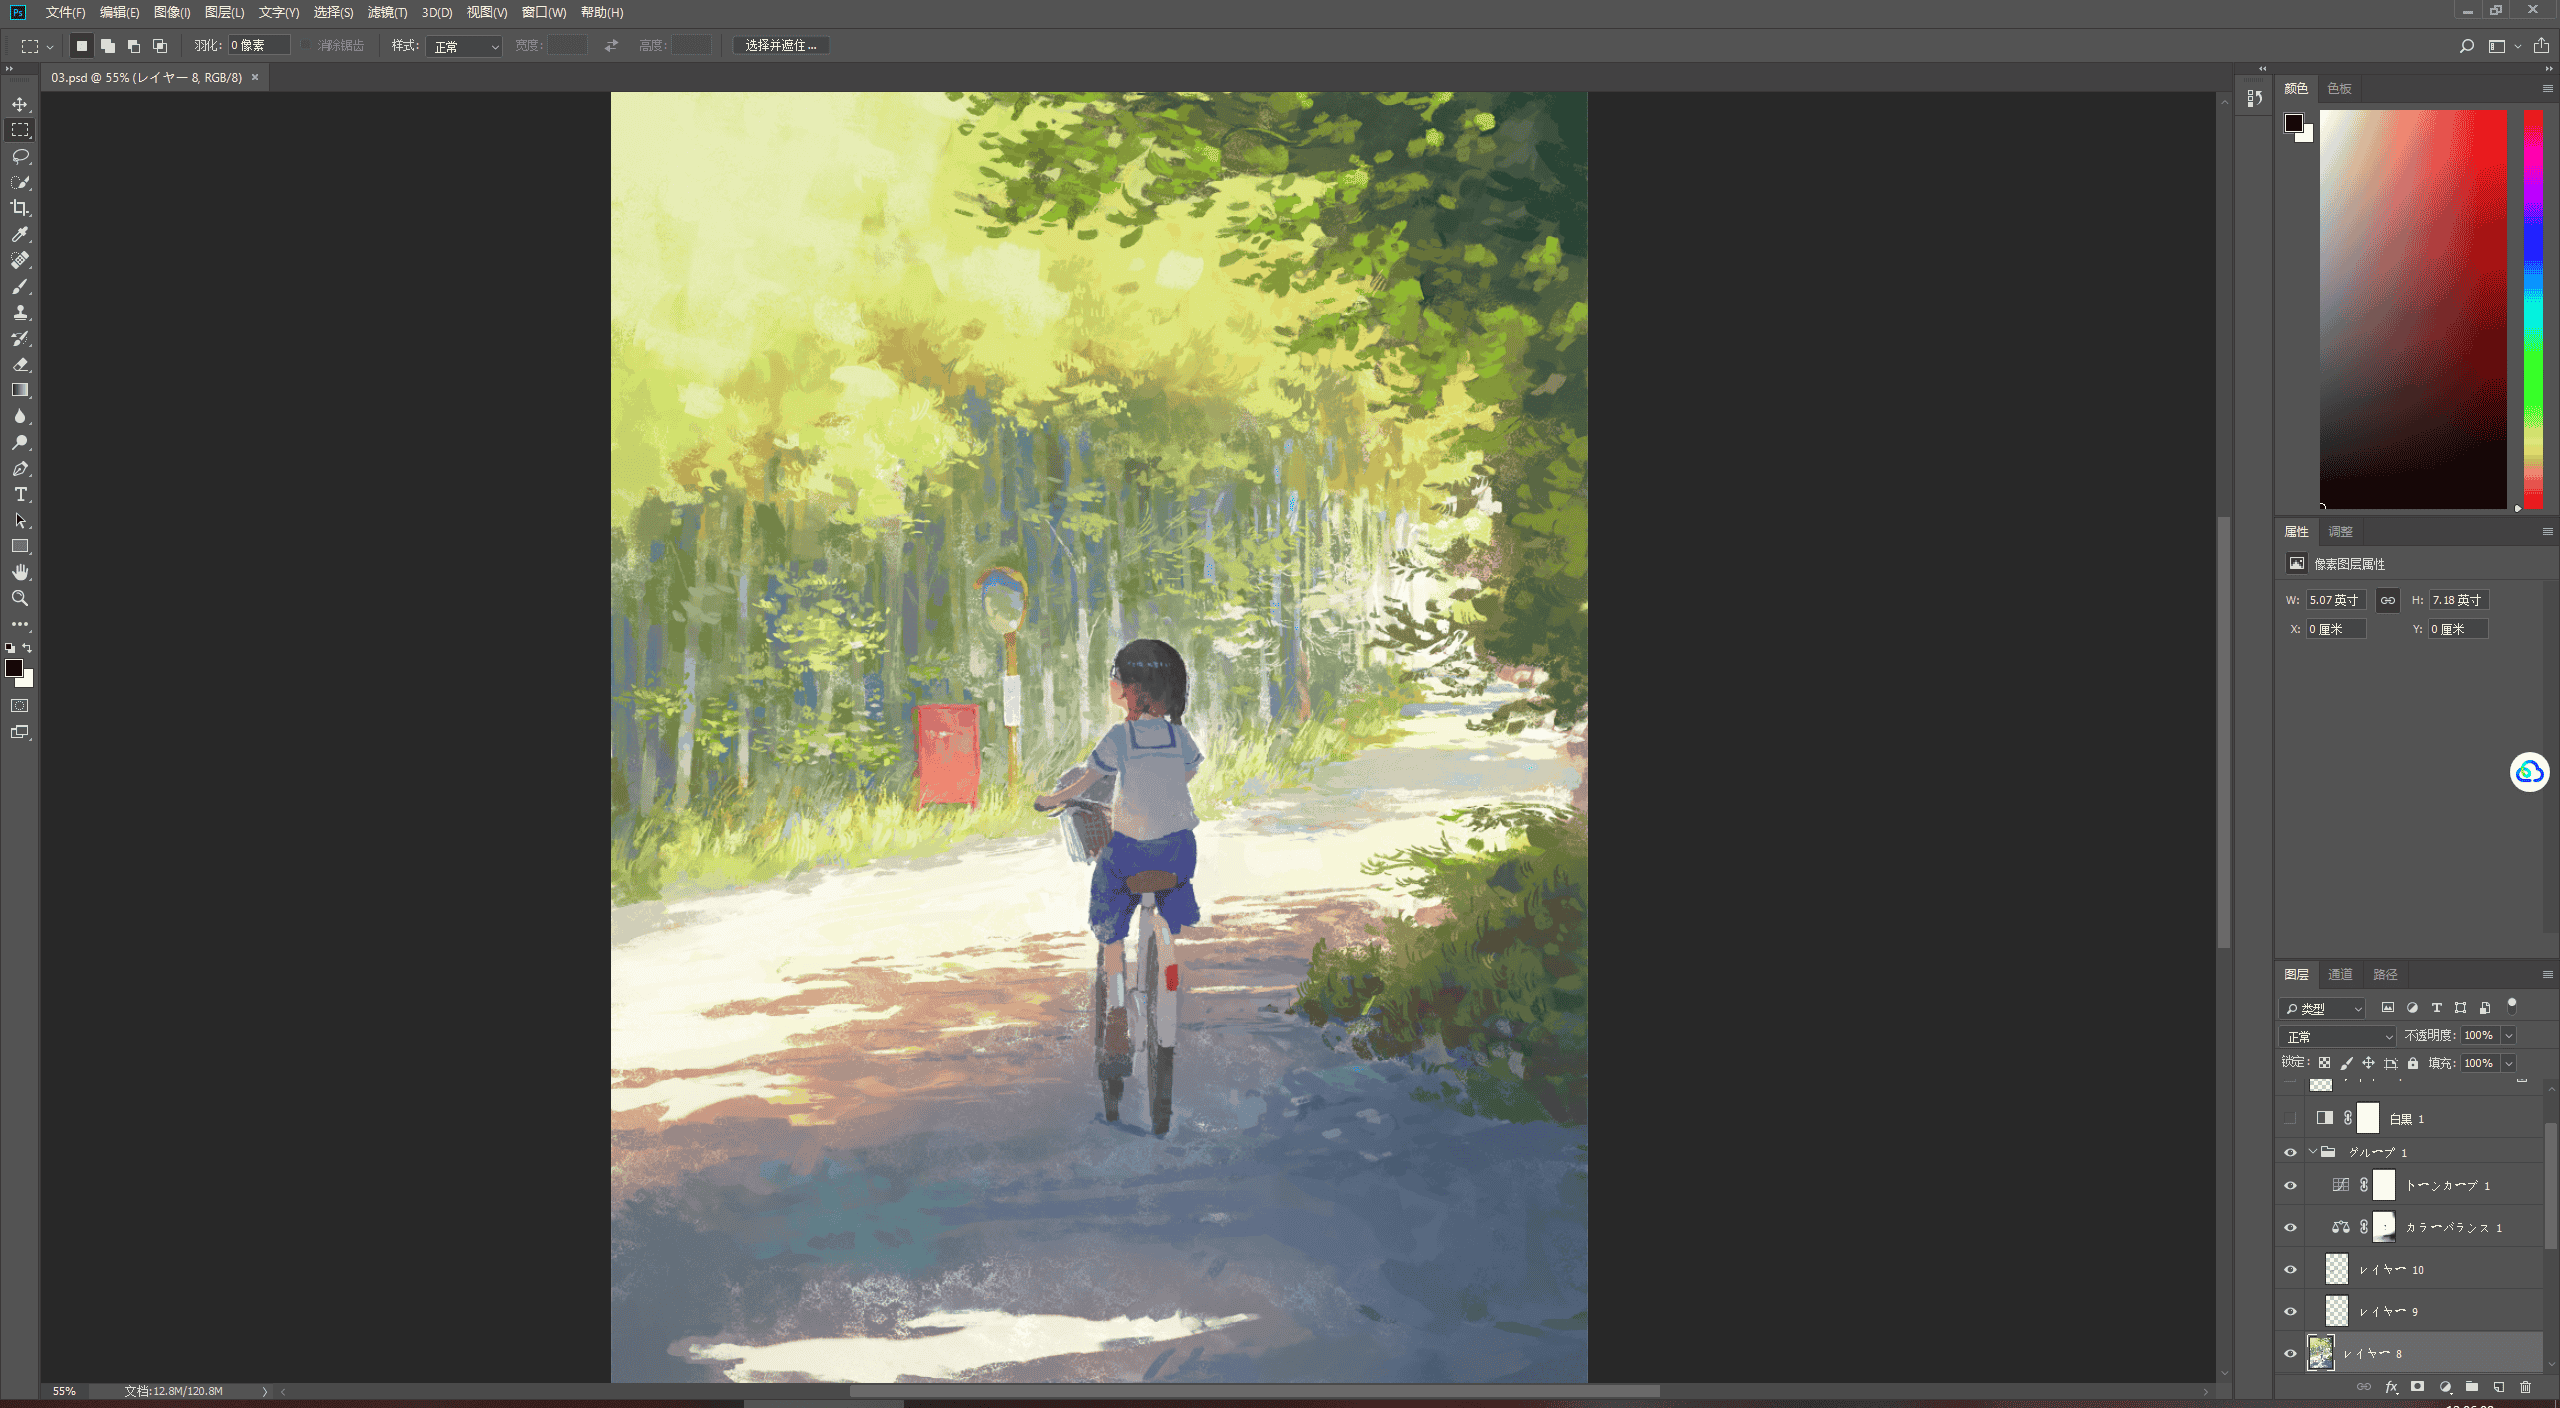Click the lock all padlock icon
The height and width of the screenshot is (1408, 2560).
pyautogui.click(x=2413, y=1063)
